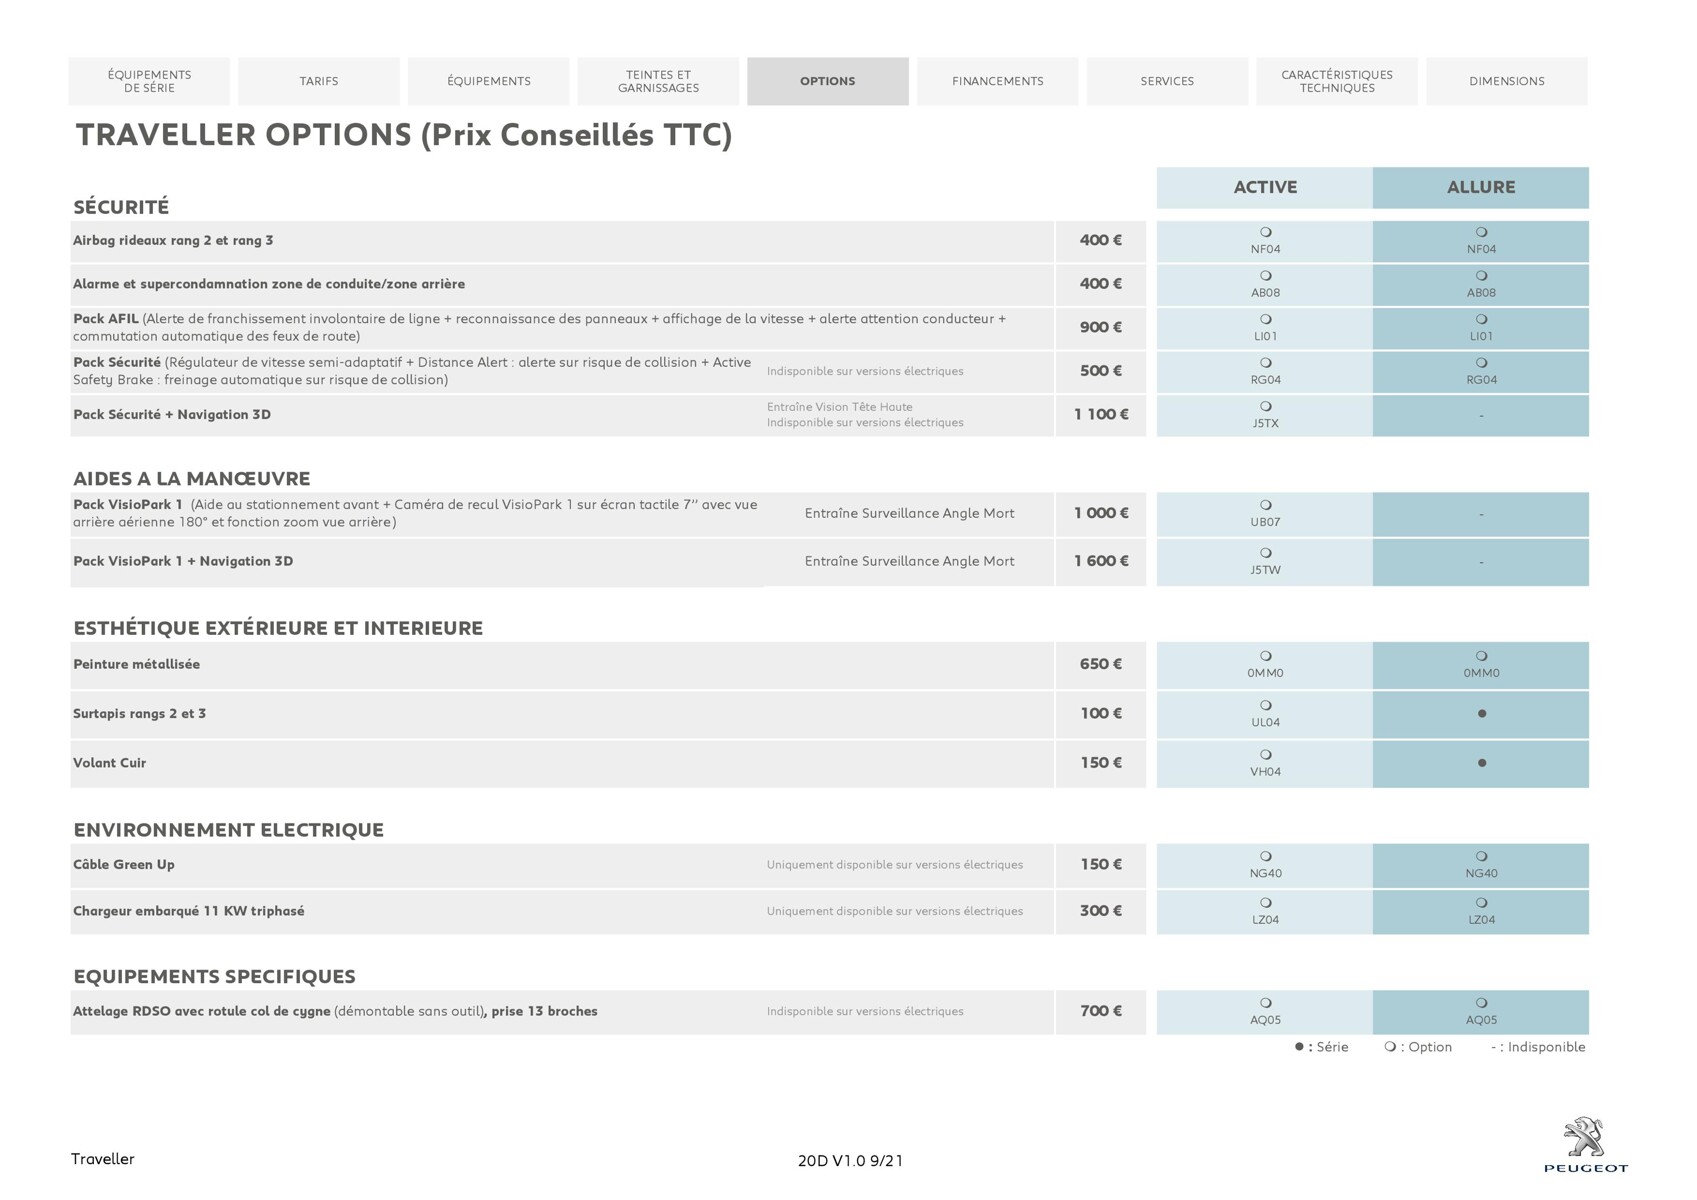Image resolution: width=1697 pixels, height=1200 pixels.
Task: Switch to the Services tab
Action: click(x=1167, y=81)
